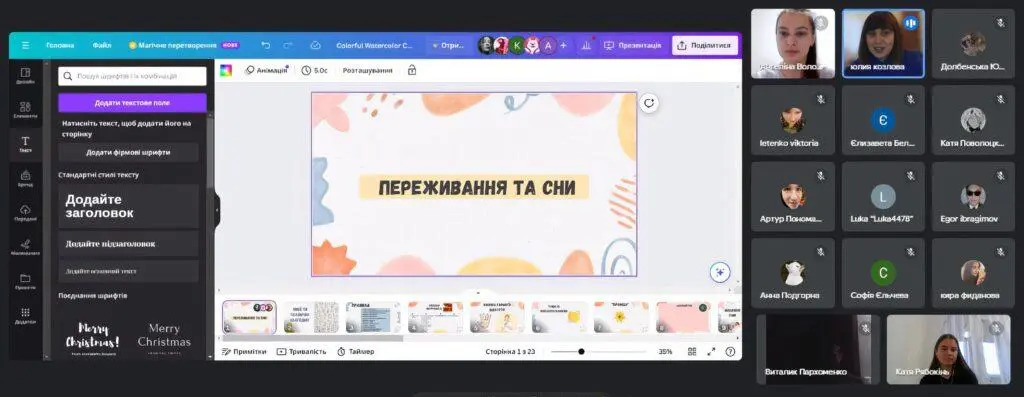
Task: Check the cloud save status icon
Action: pyautogui.click(x=315, y=46)
